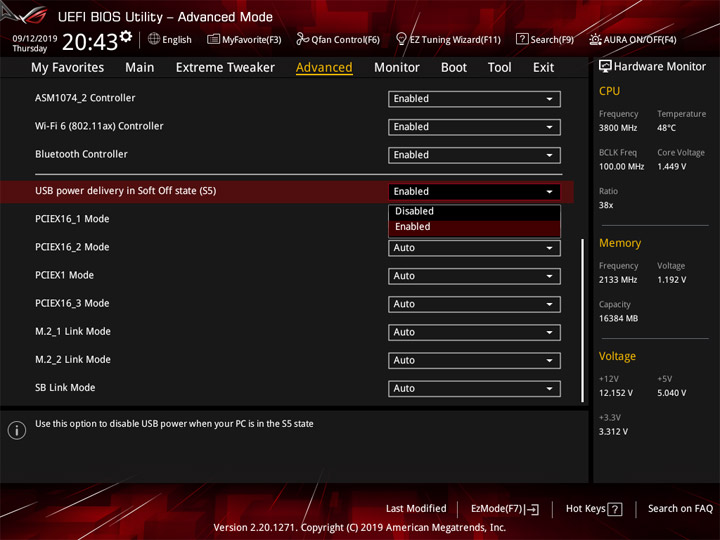This screenshot has height=540, width=720.
Task: Select the SB Link Mode label
Action: [x=65, y=388]
